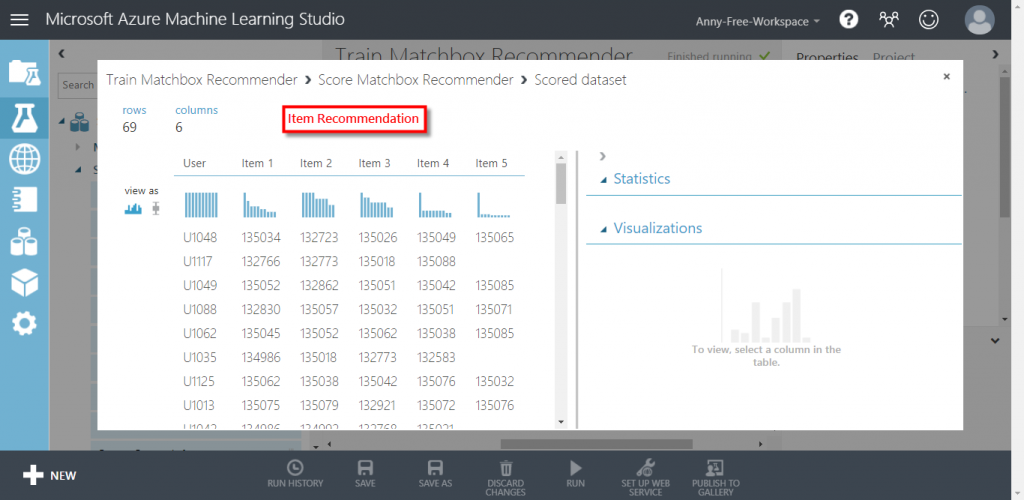Click the smiley feedback icon

coord(928,20)
